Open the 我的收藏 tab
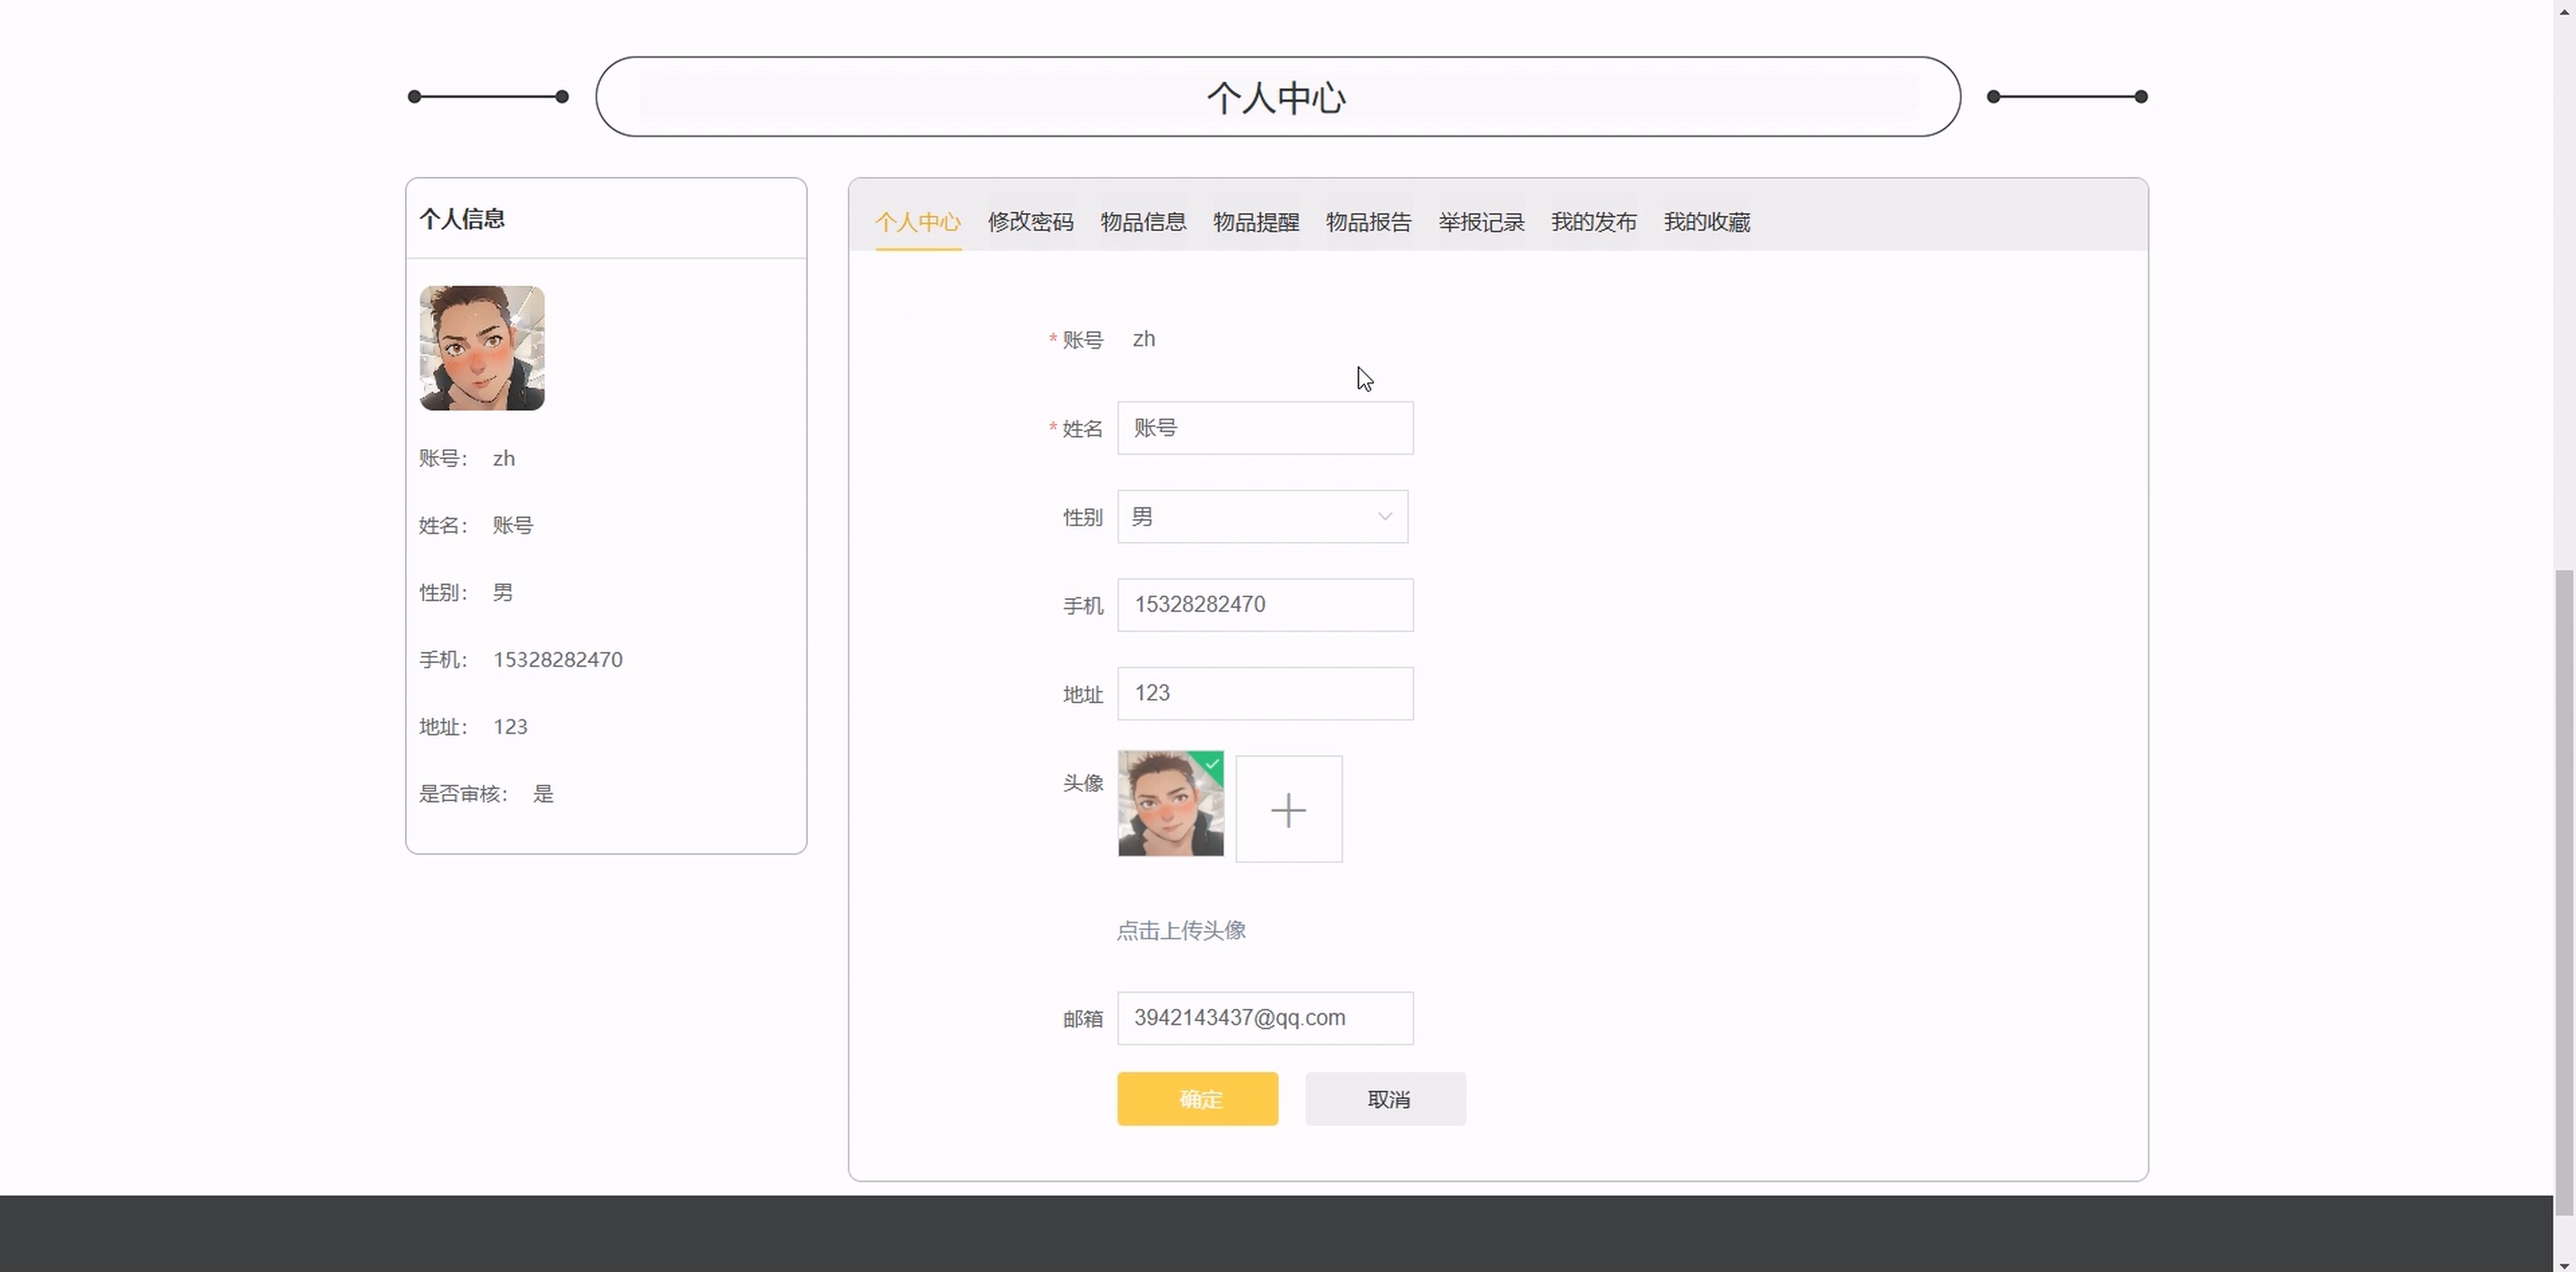 pyautogui.click(x=1706, y=222)
